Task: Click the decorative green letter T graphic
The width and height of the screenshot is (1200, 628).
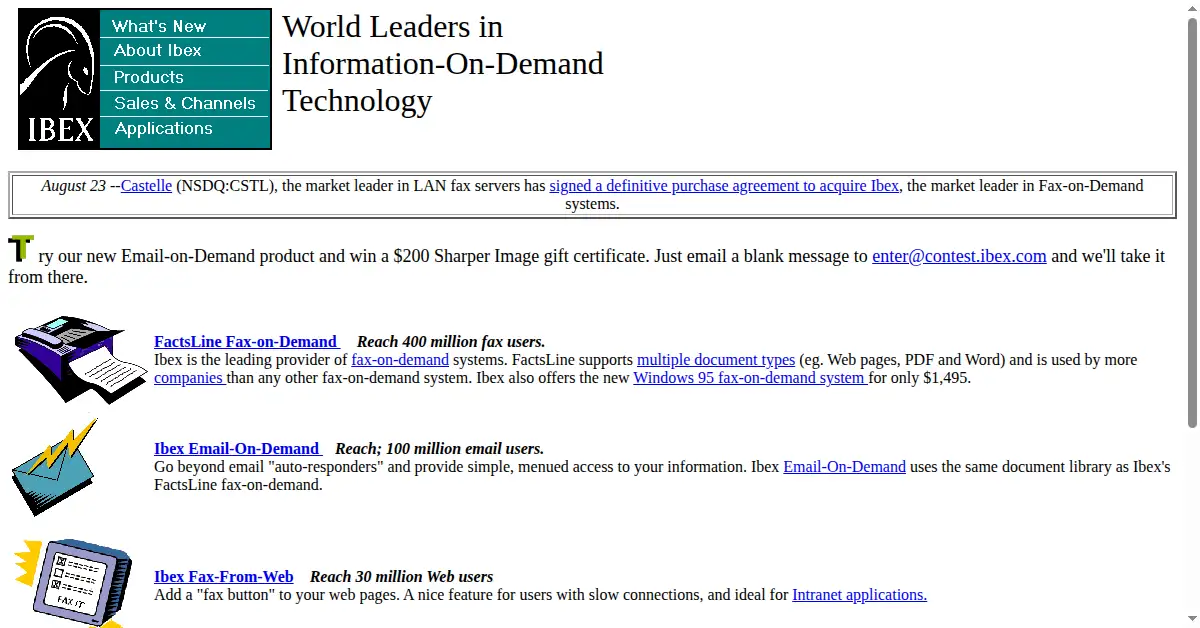Action: click(21, 248)
